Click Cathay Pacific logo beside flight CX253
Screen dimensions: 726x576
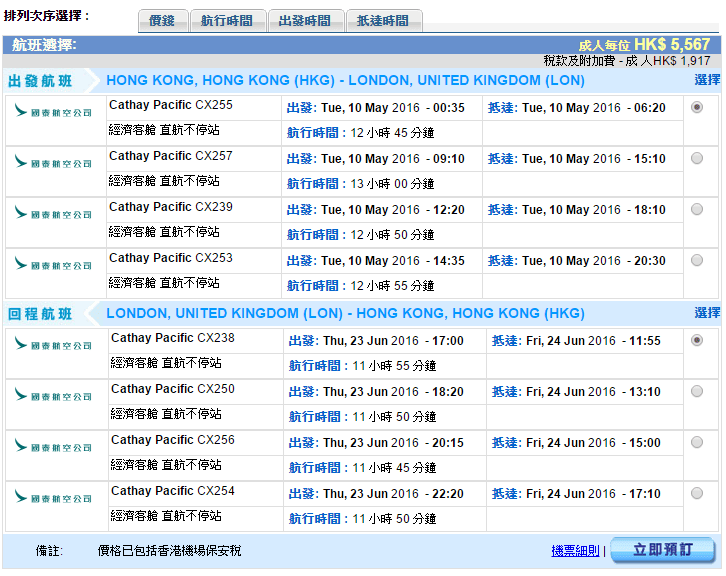coord(53,263)
